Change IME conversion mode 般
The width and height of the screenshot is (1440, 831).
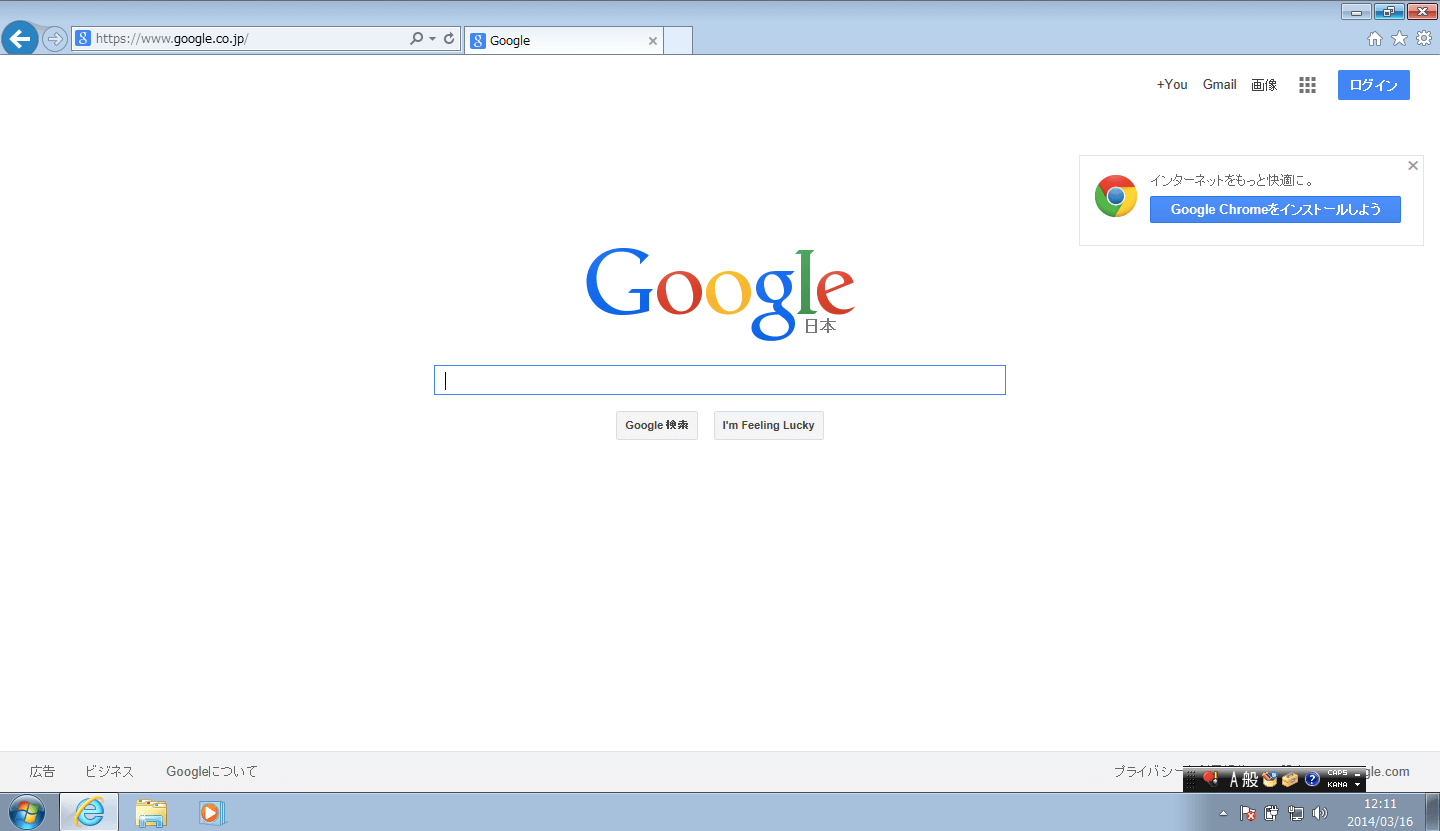1250,780
